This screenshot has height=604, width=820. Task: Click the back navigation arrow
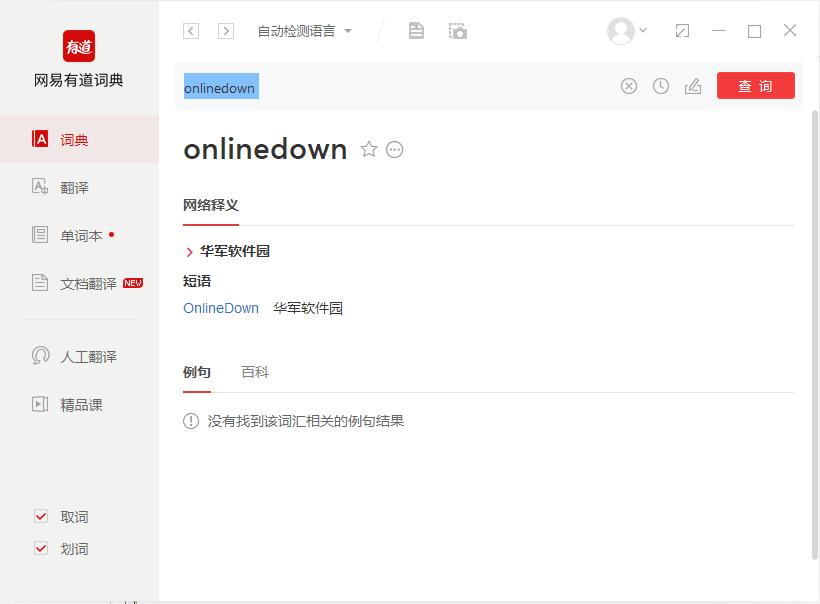click(190, 30)
